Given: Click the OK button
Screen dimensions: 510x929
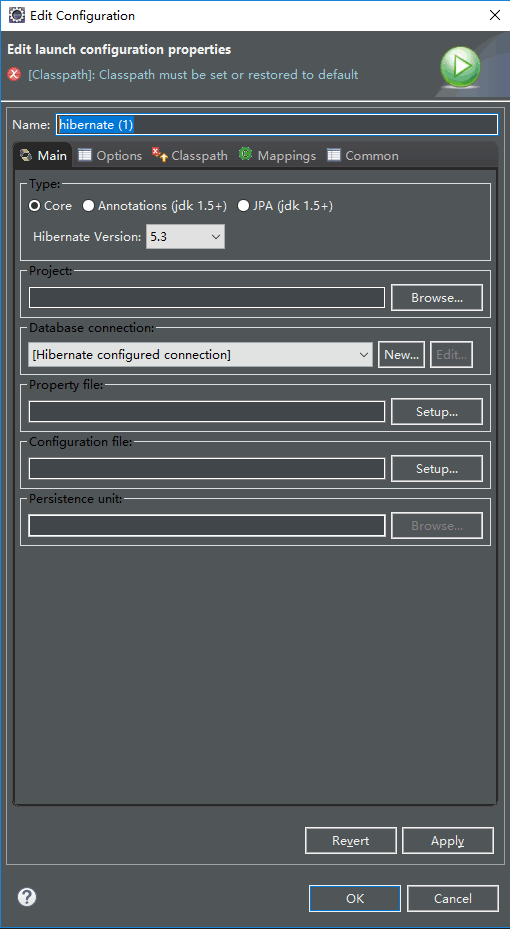Looking at the screenshot, I should [x=355, y=898].
